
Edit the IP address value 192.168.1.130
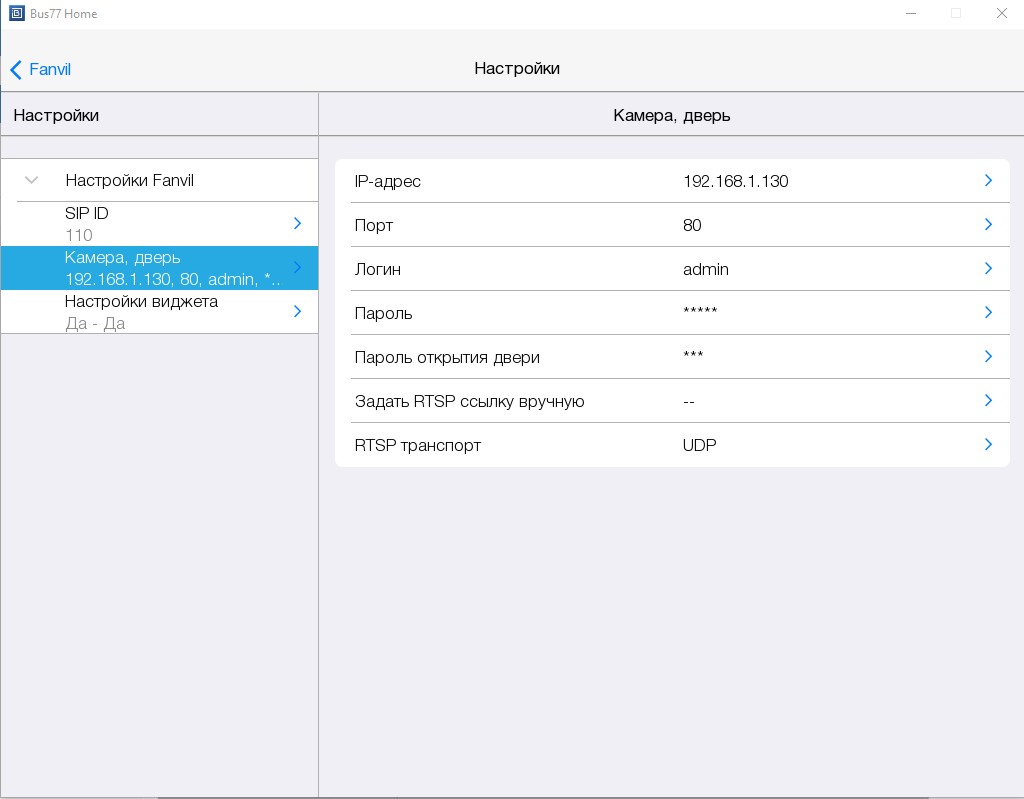(x=736, y=181)
